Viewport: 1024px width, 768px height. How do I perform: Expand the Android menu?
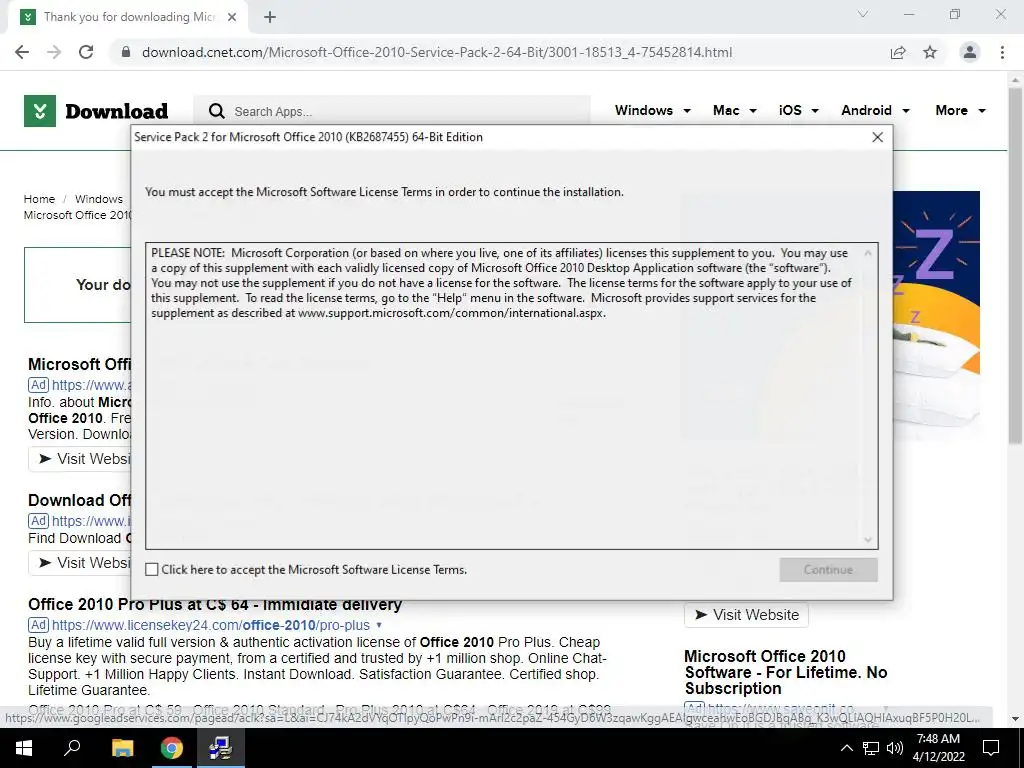click(x=875, y=110)
